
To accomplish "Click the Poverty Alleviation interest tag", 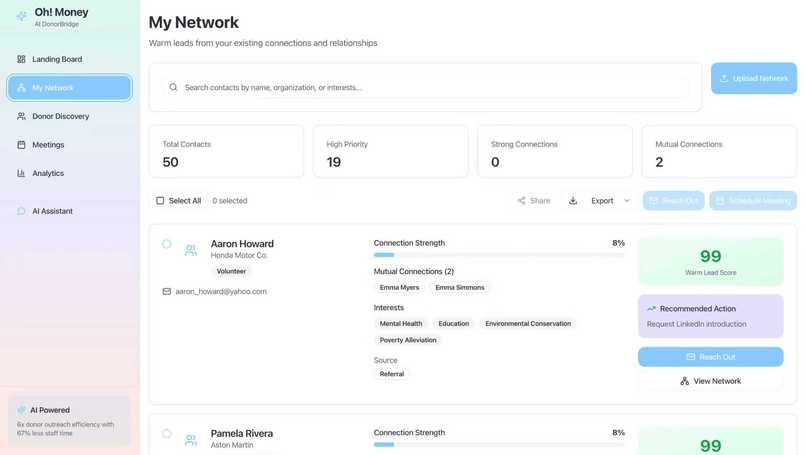I will tap(408, 340).
